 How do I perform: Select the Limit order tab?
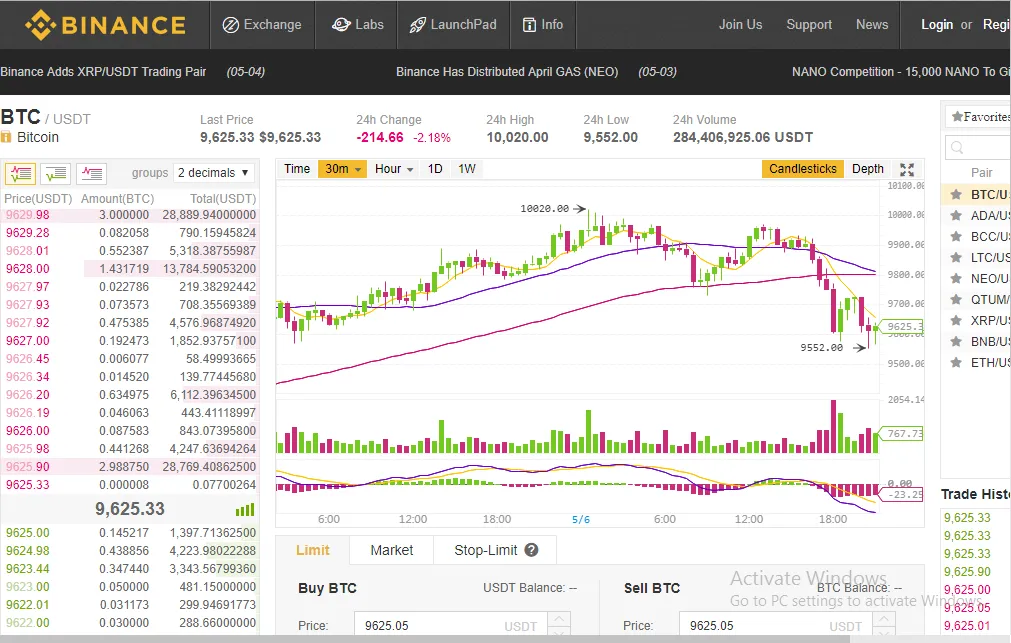[x=313, y=550]
